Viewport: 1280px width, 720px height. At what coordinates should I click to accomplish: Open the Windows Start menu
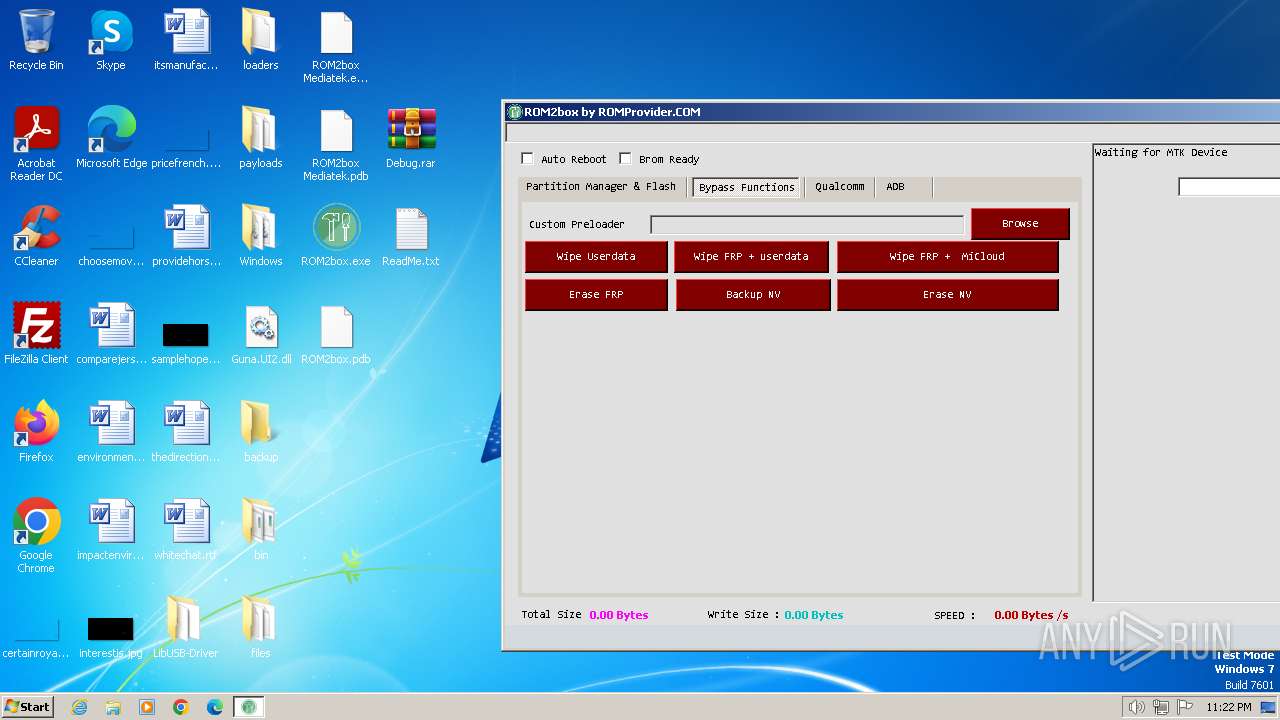click(x=28, y=706)
